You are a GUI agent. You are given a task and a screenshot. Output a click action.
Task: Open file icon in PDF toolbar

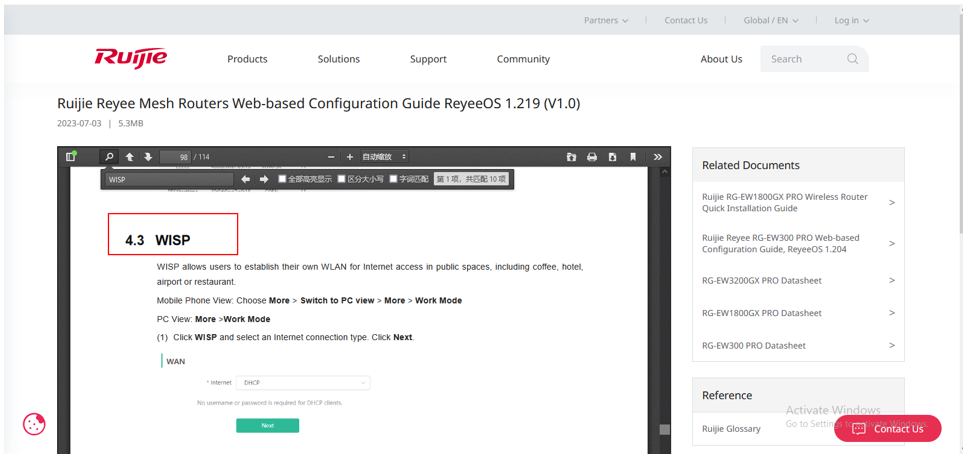tap(572, 157)
